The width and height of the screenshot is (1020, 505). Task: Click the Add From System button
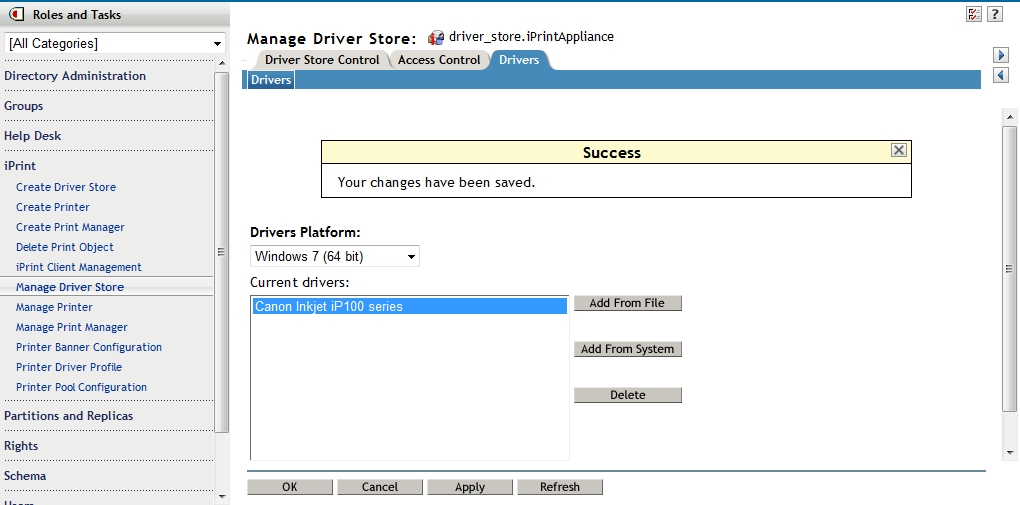coord(628,349)
